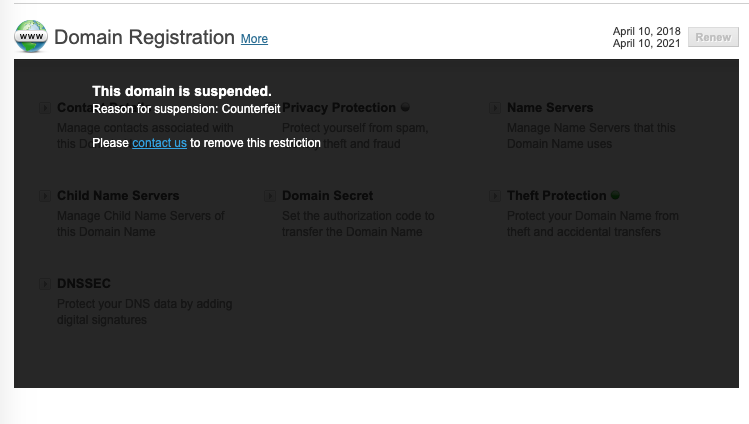The height and width of the screenshot is (424, 749).
Task: Click the arrow icon beside DNSSEC
Action: click(45, 284)
